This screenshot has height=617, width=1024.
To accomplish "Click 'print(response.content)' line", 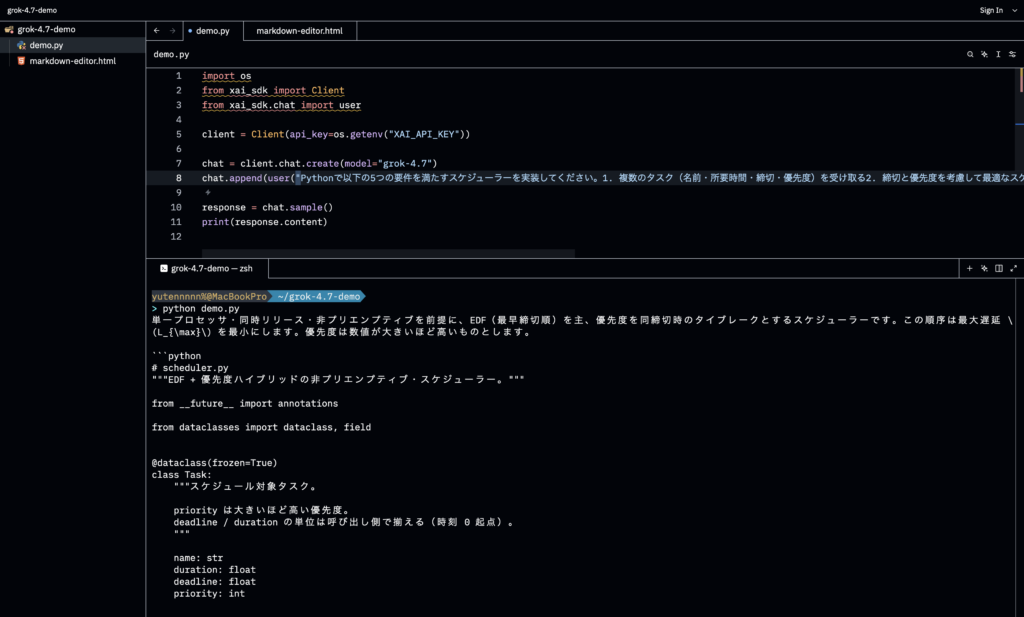I will coord(264,222).
